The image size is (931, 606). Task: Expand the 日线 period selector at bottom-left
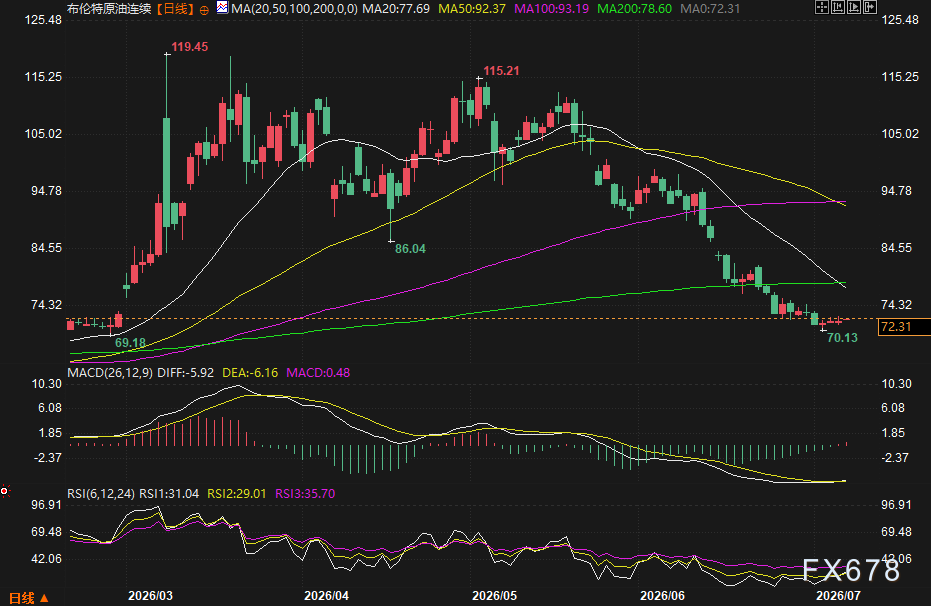click(x=28, y=598)
